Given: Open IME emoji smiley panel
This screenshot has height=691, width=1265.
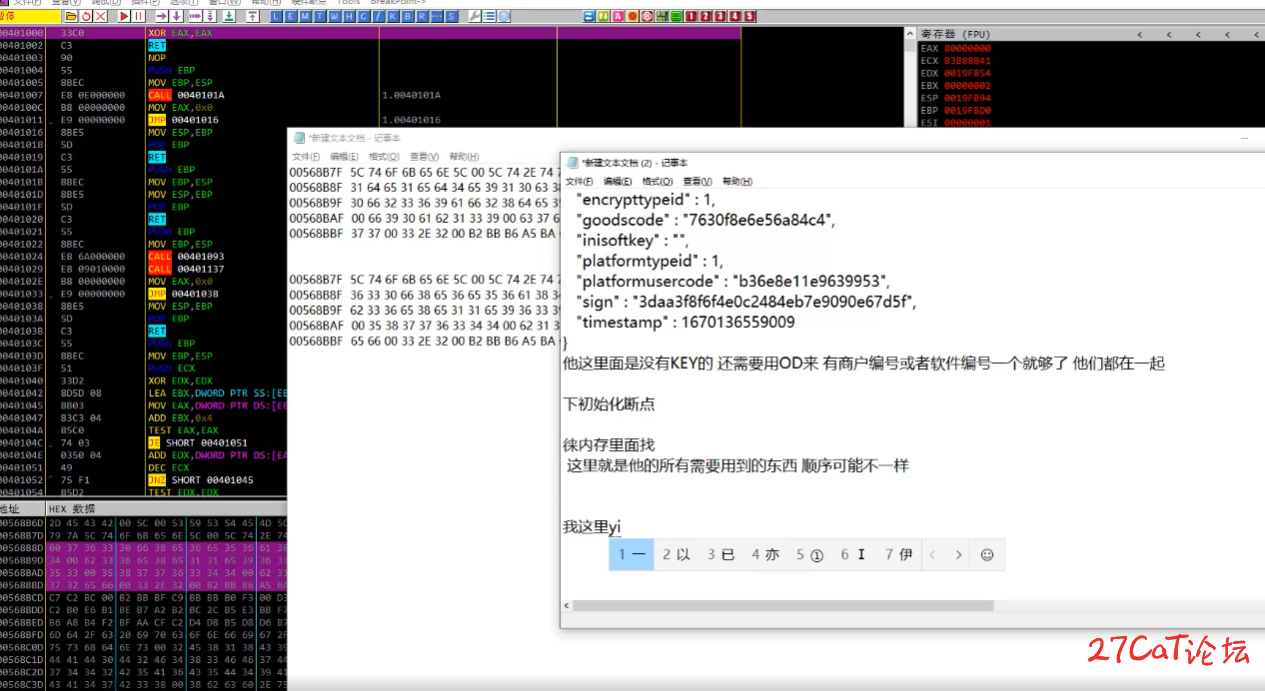Looking at the screenshot, I should pos(987,554).
